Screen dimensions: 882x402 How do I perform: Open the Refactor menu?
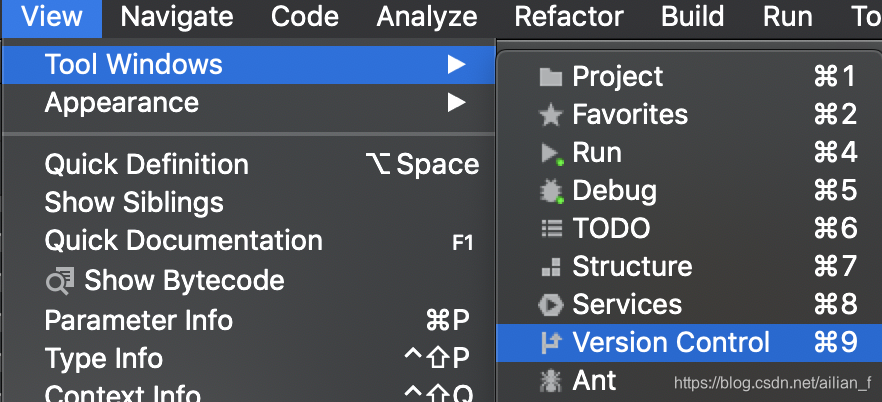(569, 17)
